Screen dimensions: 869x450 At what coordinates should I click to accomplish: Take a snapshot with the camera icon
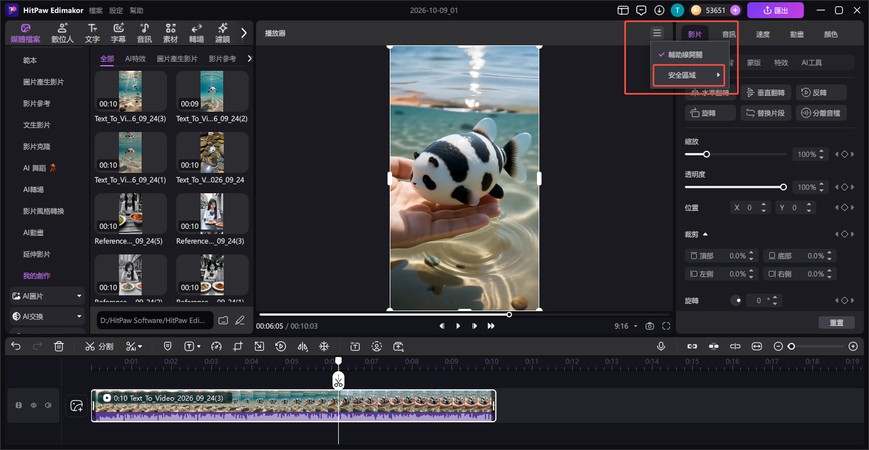pyautogui.click(x=650, y=326)
